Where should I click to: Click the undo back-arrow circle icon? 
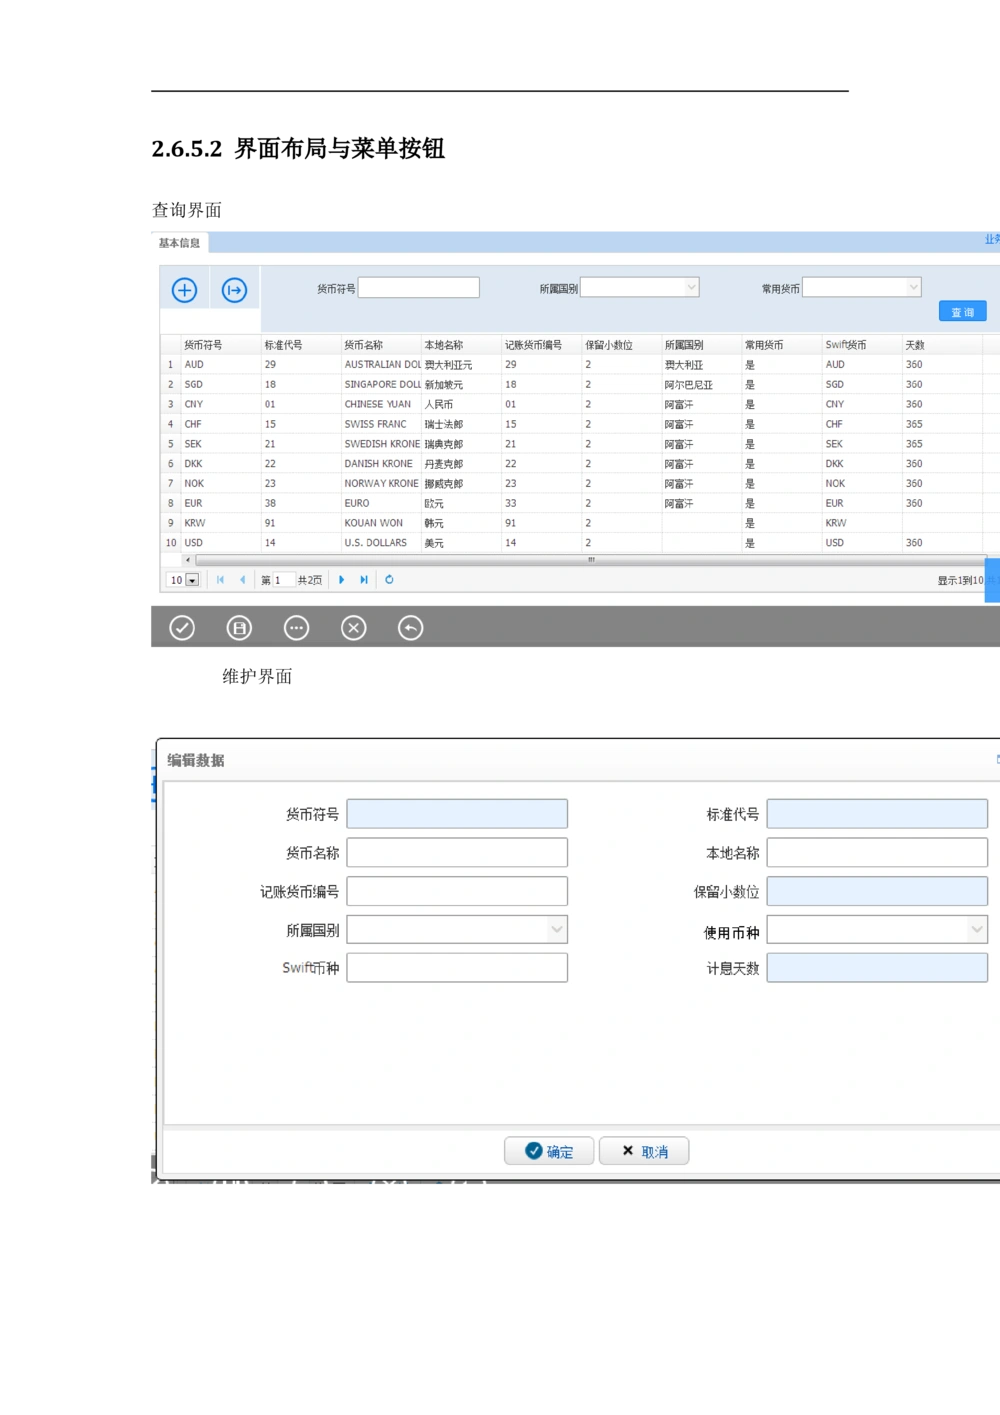[x=411, y=628]
